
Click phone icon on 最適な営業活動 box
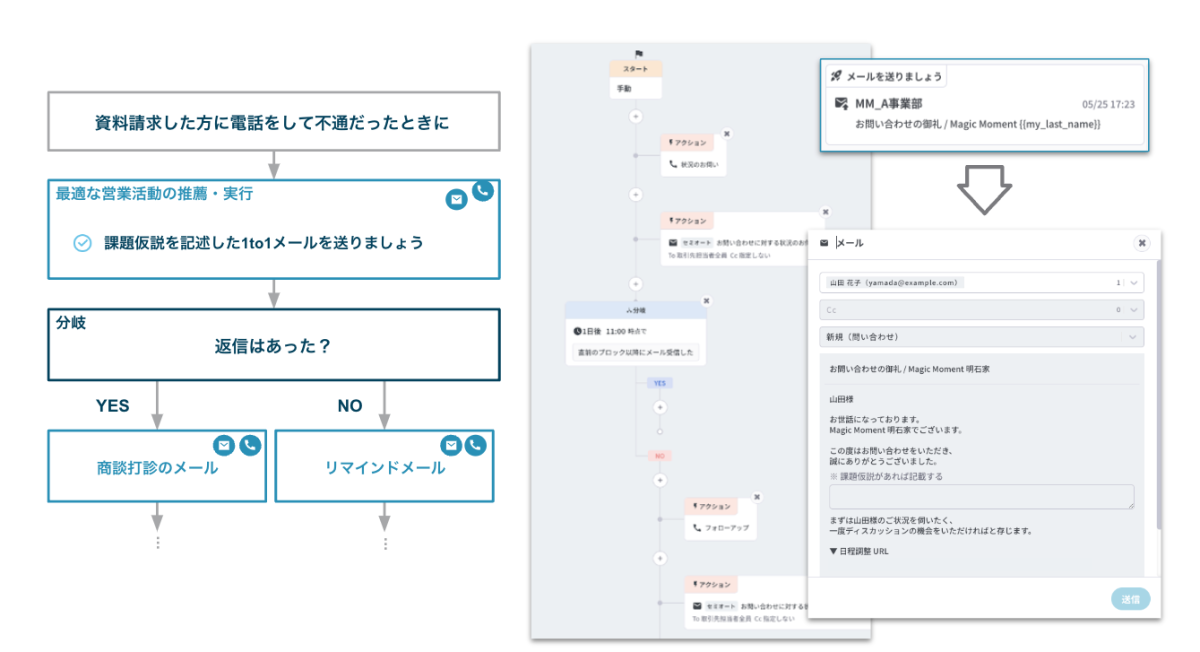[482, 190]
